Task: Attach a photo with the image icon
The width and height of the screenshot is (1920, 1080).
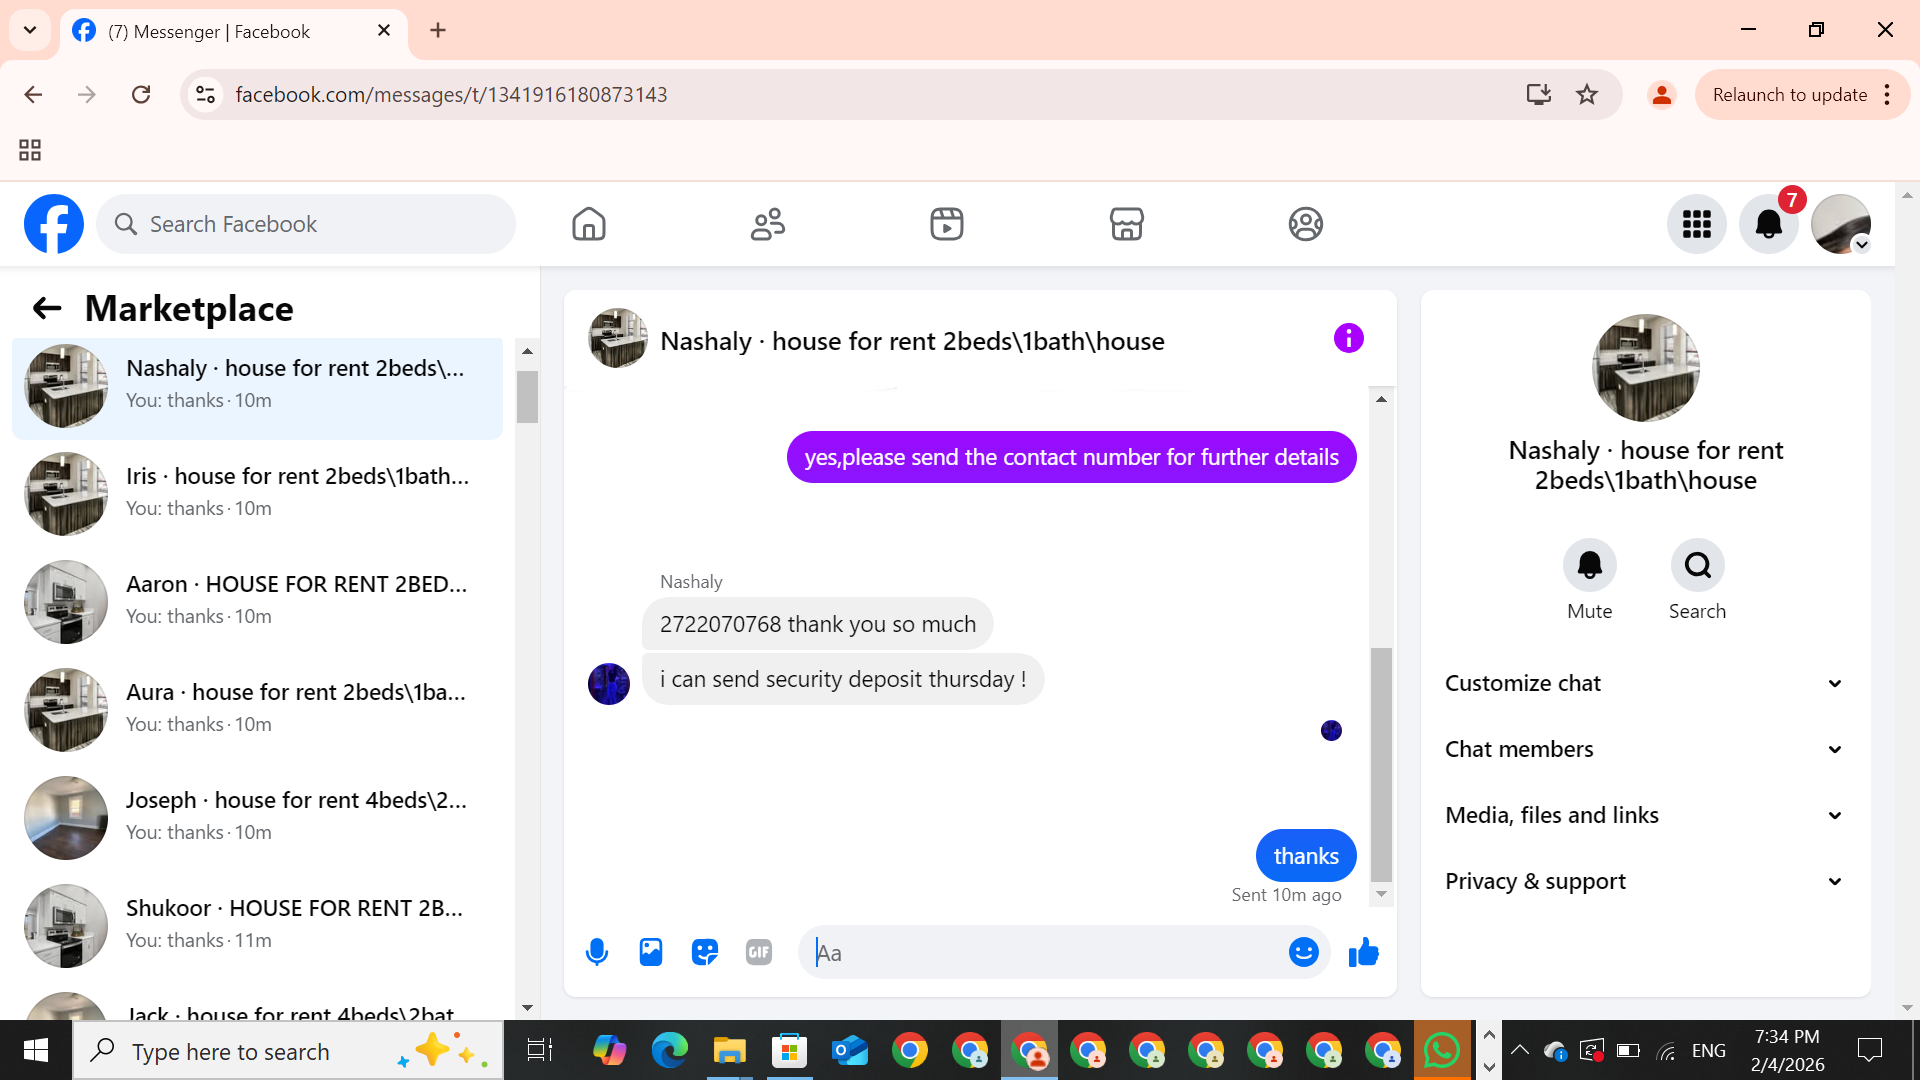Action: [x=651, y=952]
